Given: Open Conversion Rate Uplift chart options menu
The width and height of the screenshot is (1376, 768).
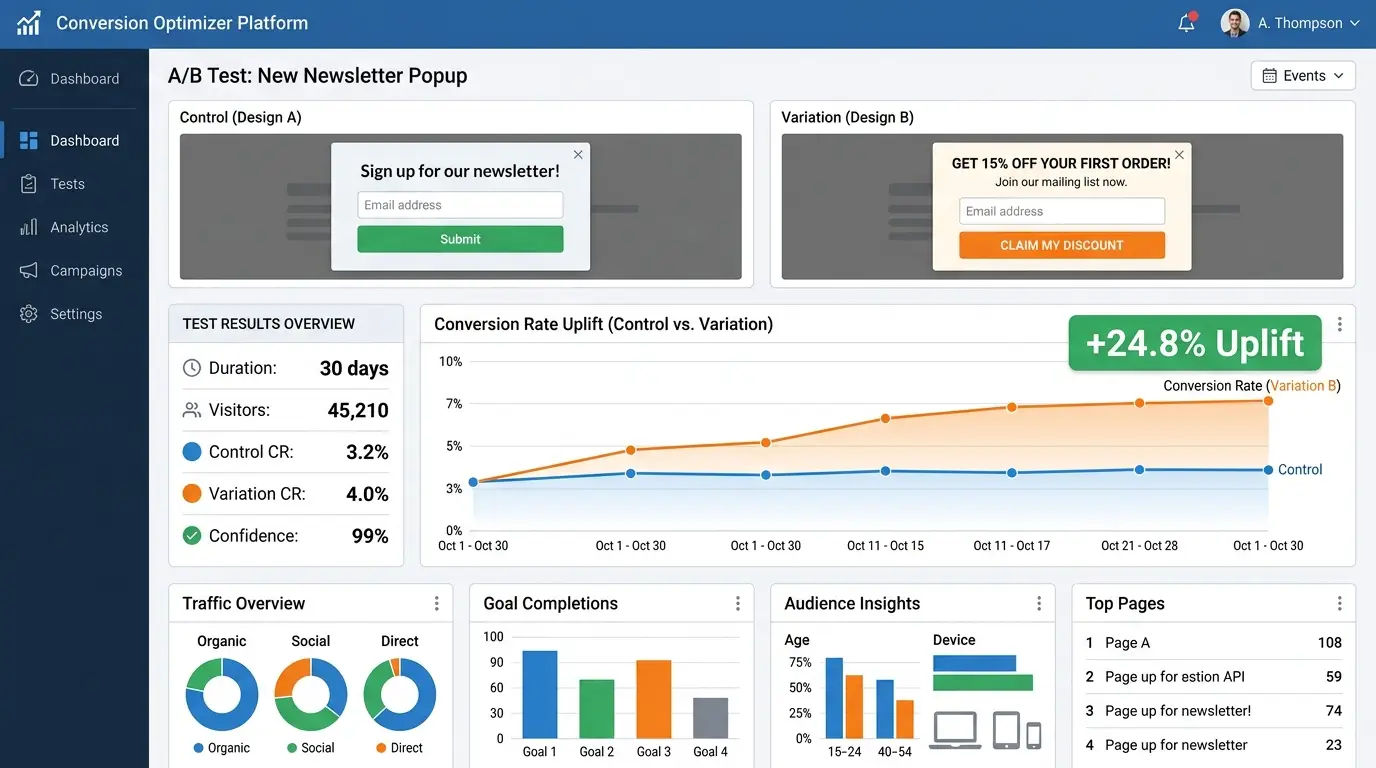Looking at the screenshot, I should tap(1339, 324).
